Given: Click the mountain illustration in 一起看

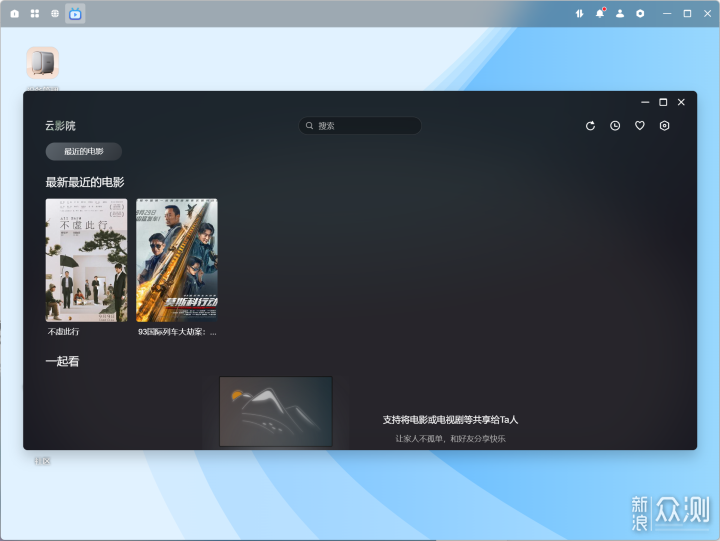Looking at the screenshot, I should click(276, 411).
